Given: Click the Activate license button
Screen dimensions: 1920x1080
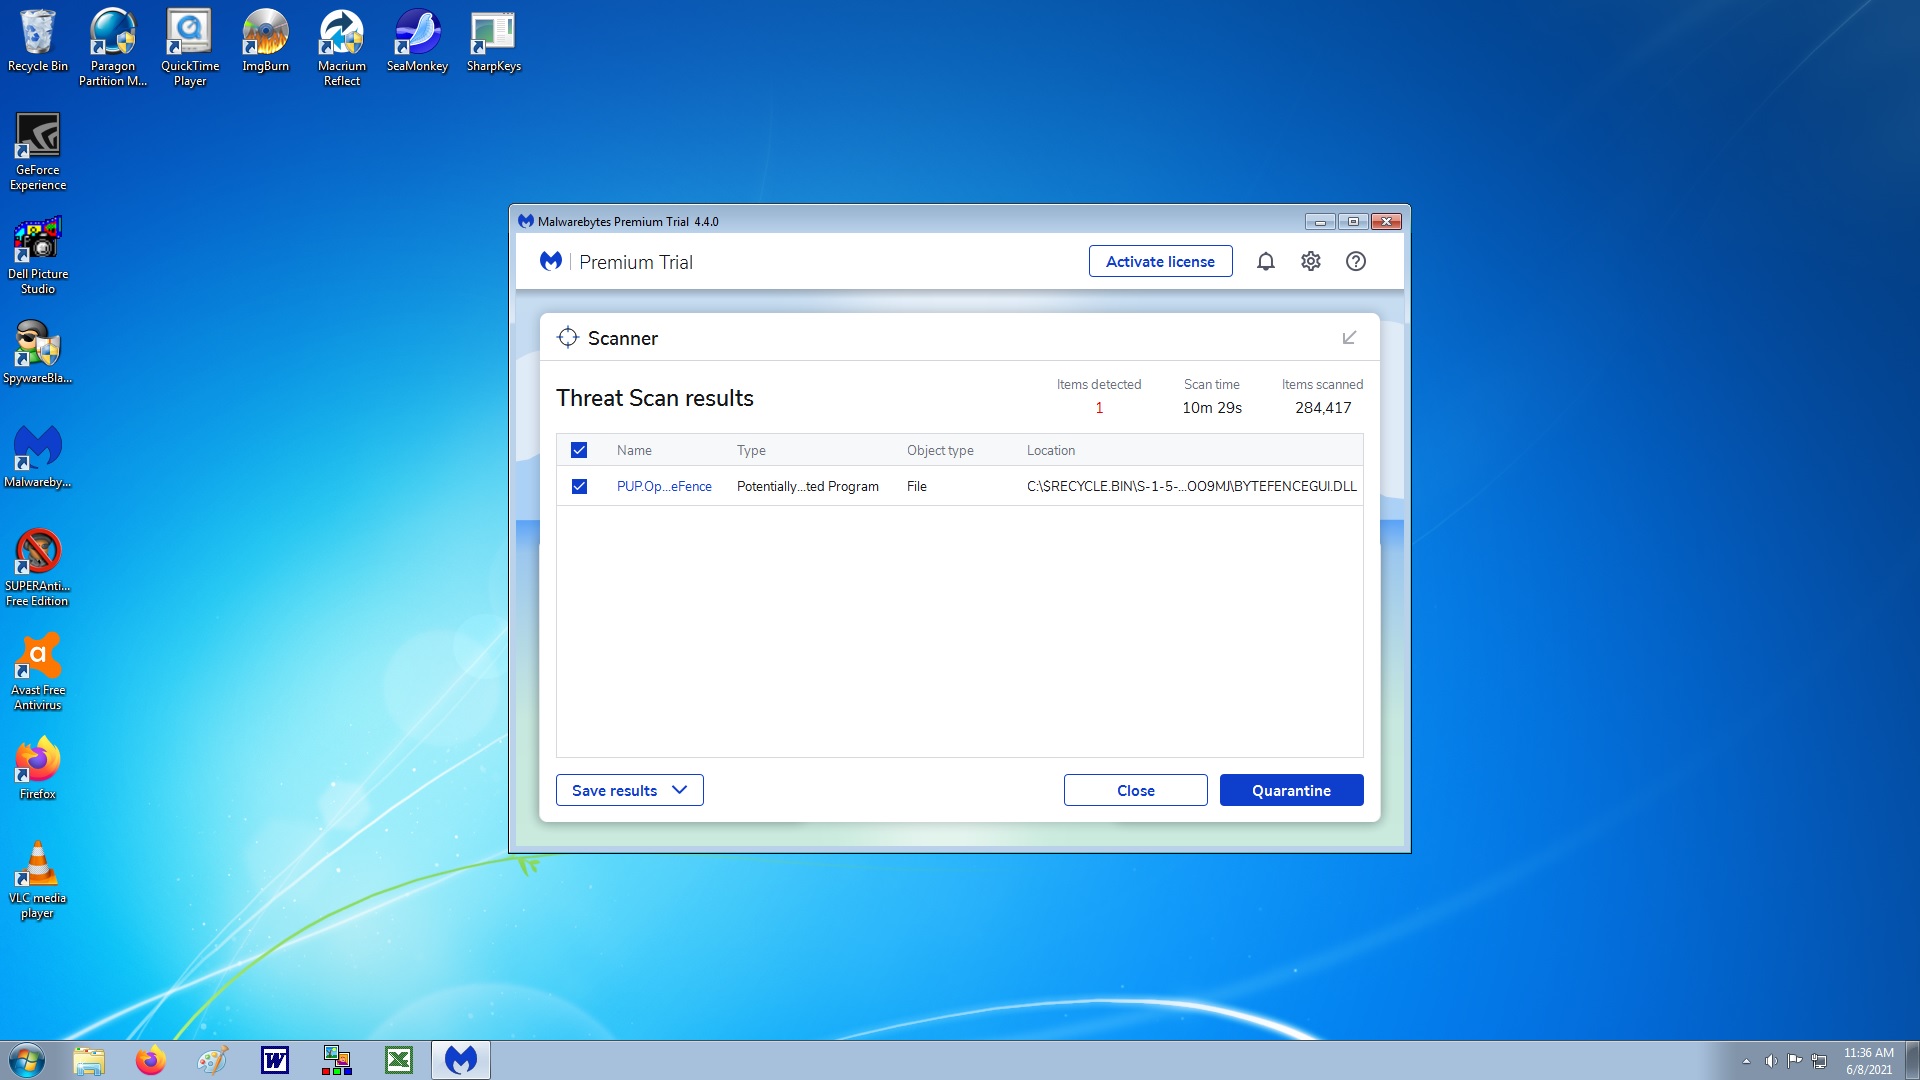Looking at the screenshot, I should (1160, 261).
